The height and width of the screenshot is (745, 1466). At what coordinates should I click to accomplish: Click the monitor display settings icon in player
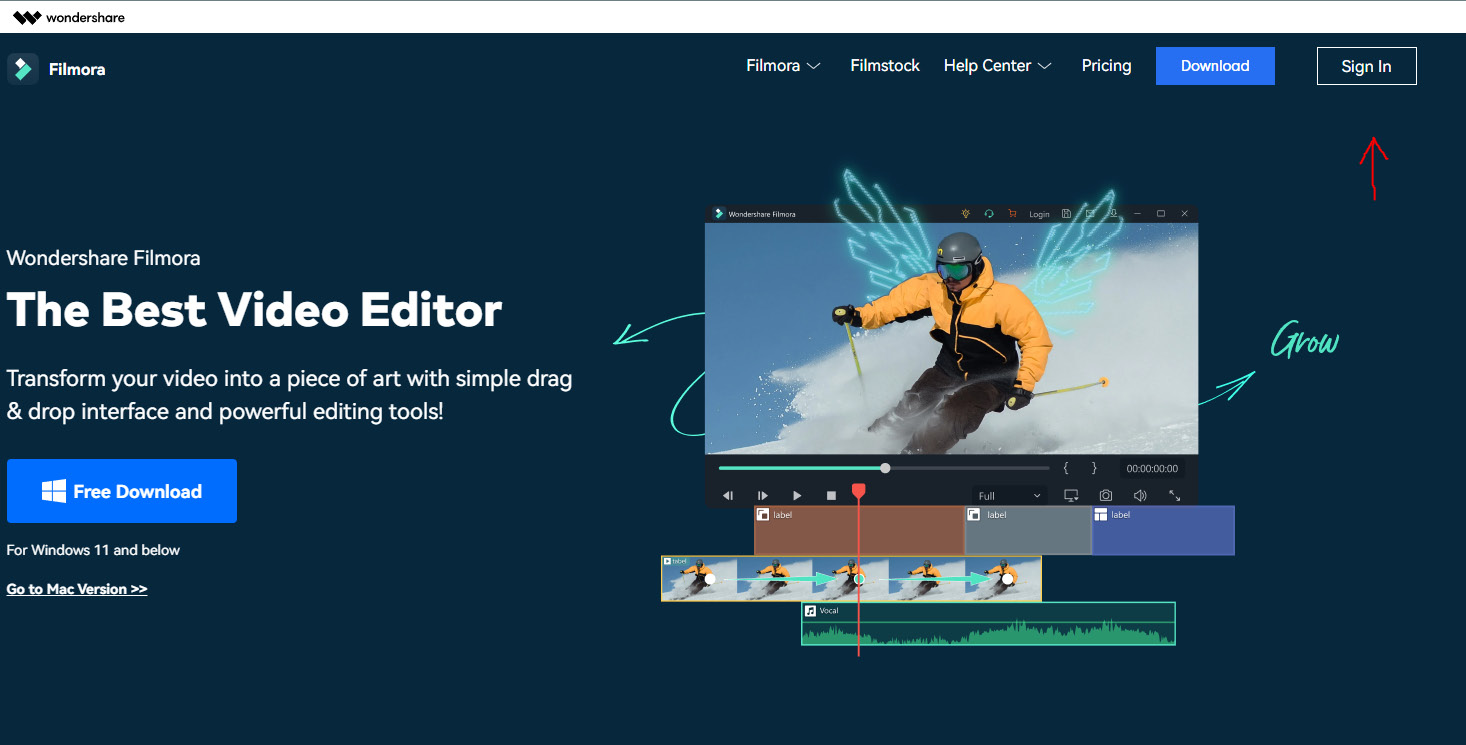[1071, 496]
